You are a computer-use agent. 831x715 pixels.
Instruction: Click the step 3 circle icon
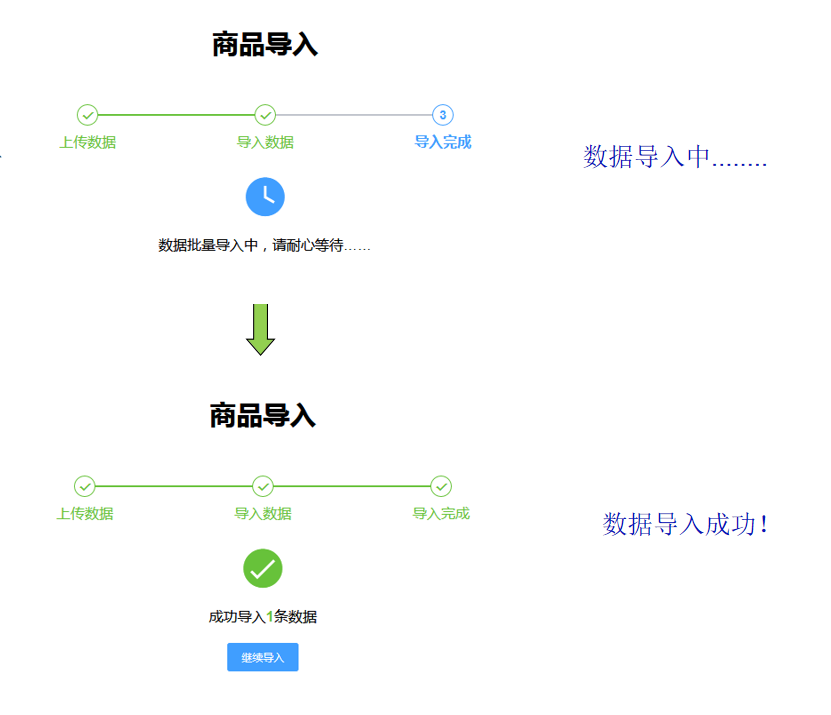point(443,114)
